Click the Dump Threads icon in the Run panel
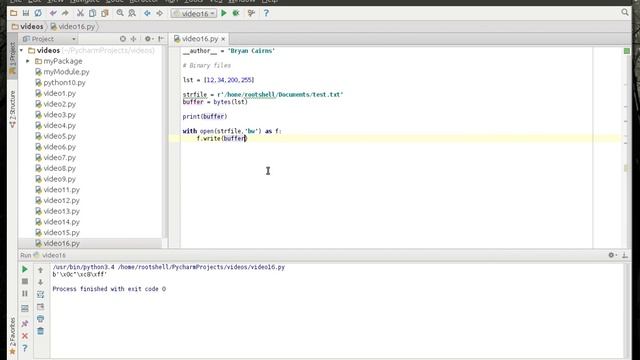This screenshot has height=360, width=640. 25,309
